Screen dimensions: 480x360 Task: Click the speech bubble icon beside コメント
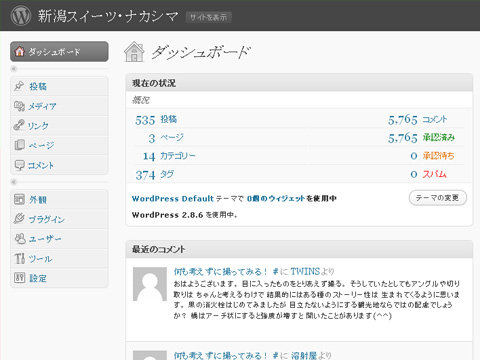point(19,165)
